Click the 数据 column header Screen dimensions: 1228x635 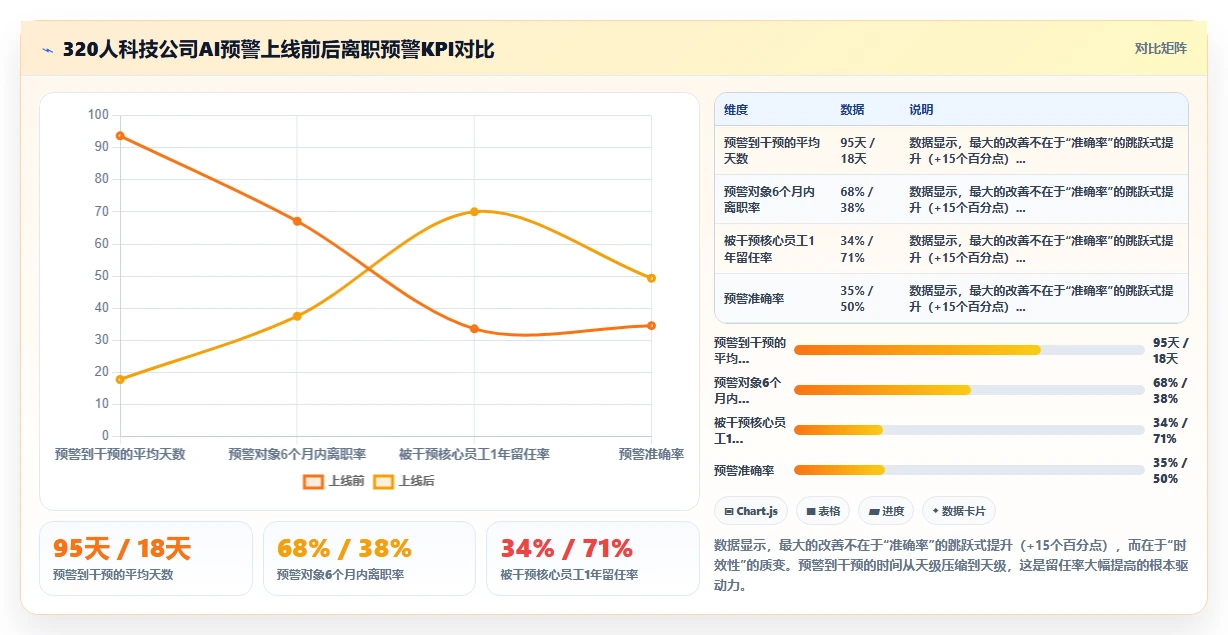[x=852, y=110]
